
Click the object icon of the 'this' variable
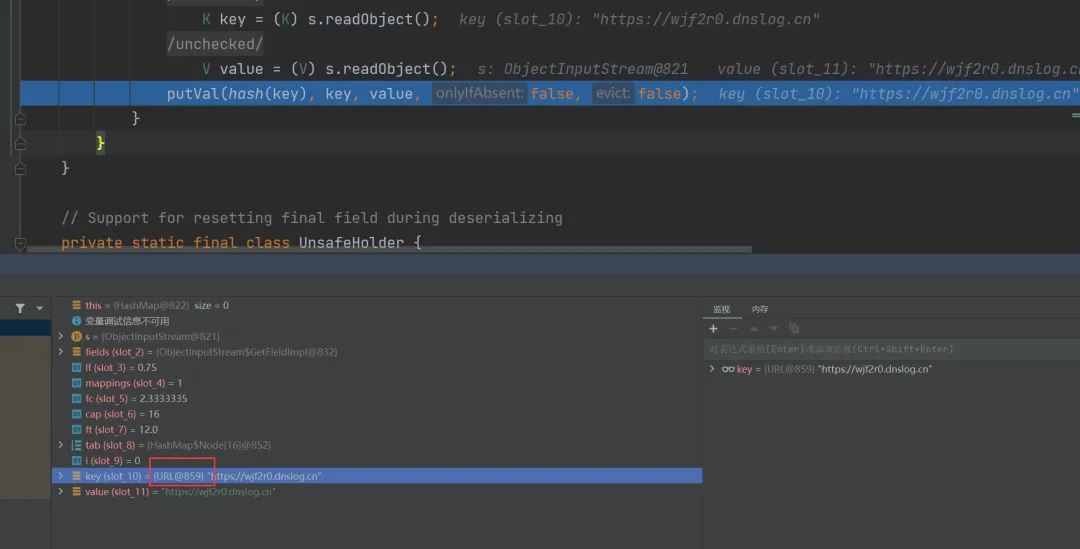[76, 305]
